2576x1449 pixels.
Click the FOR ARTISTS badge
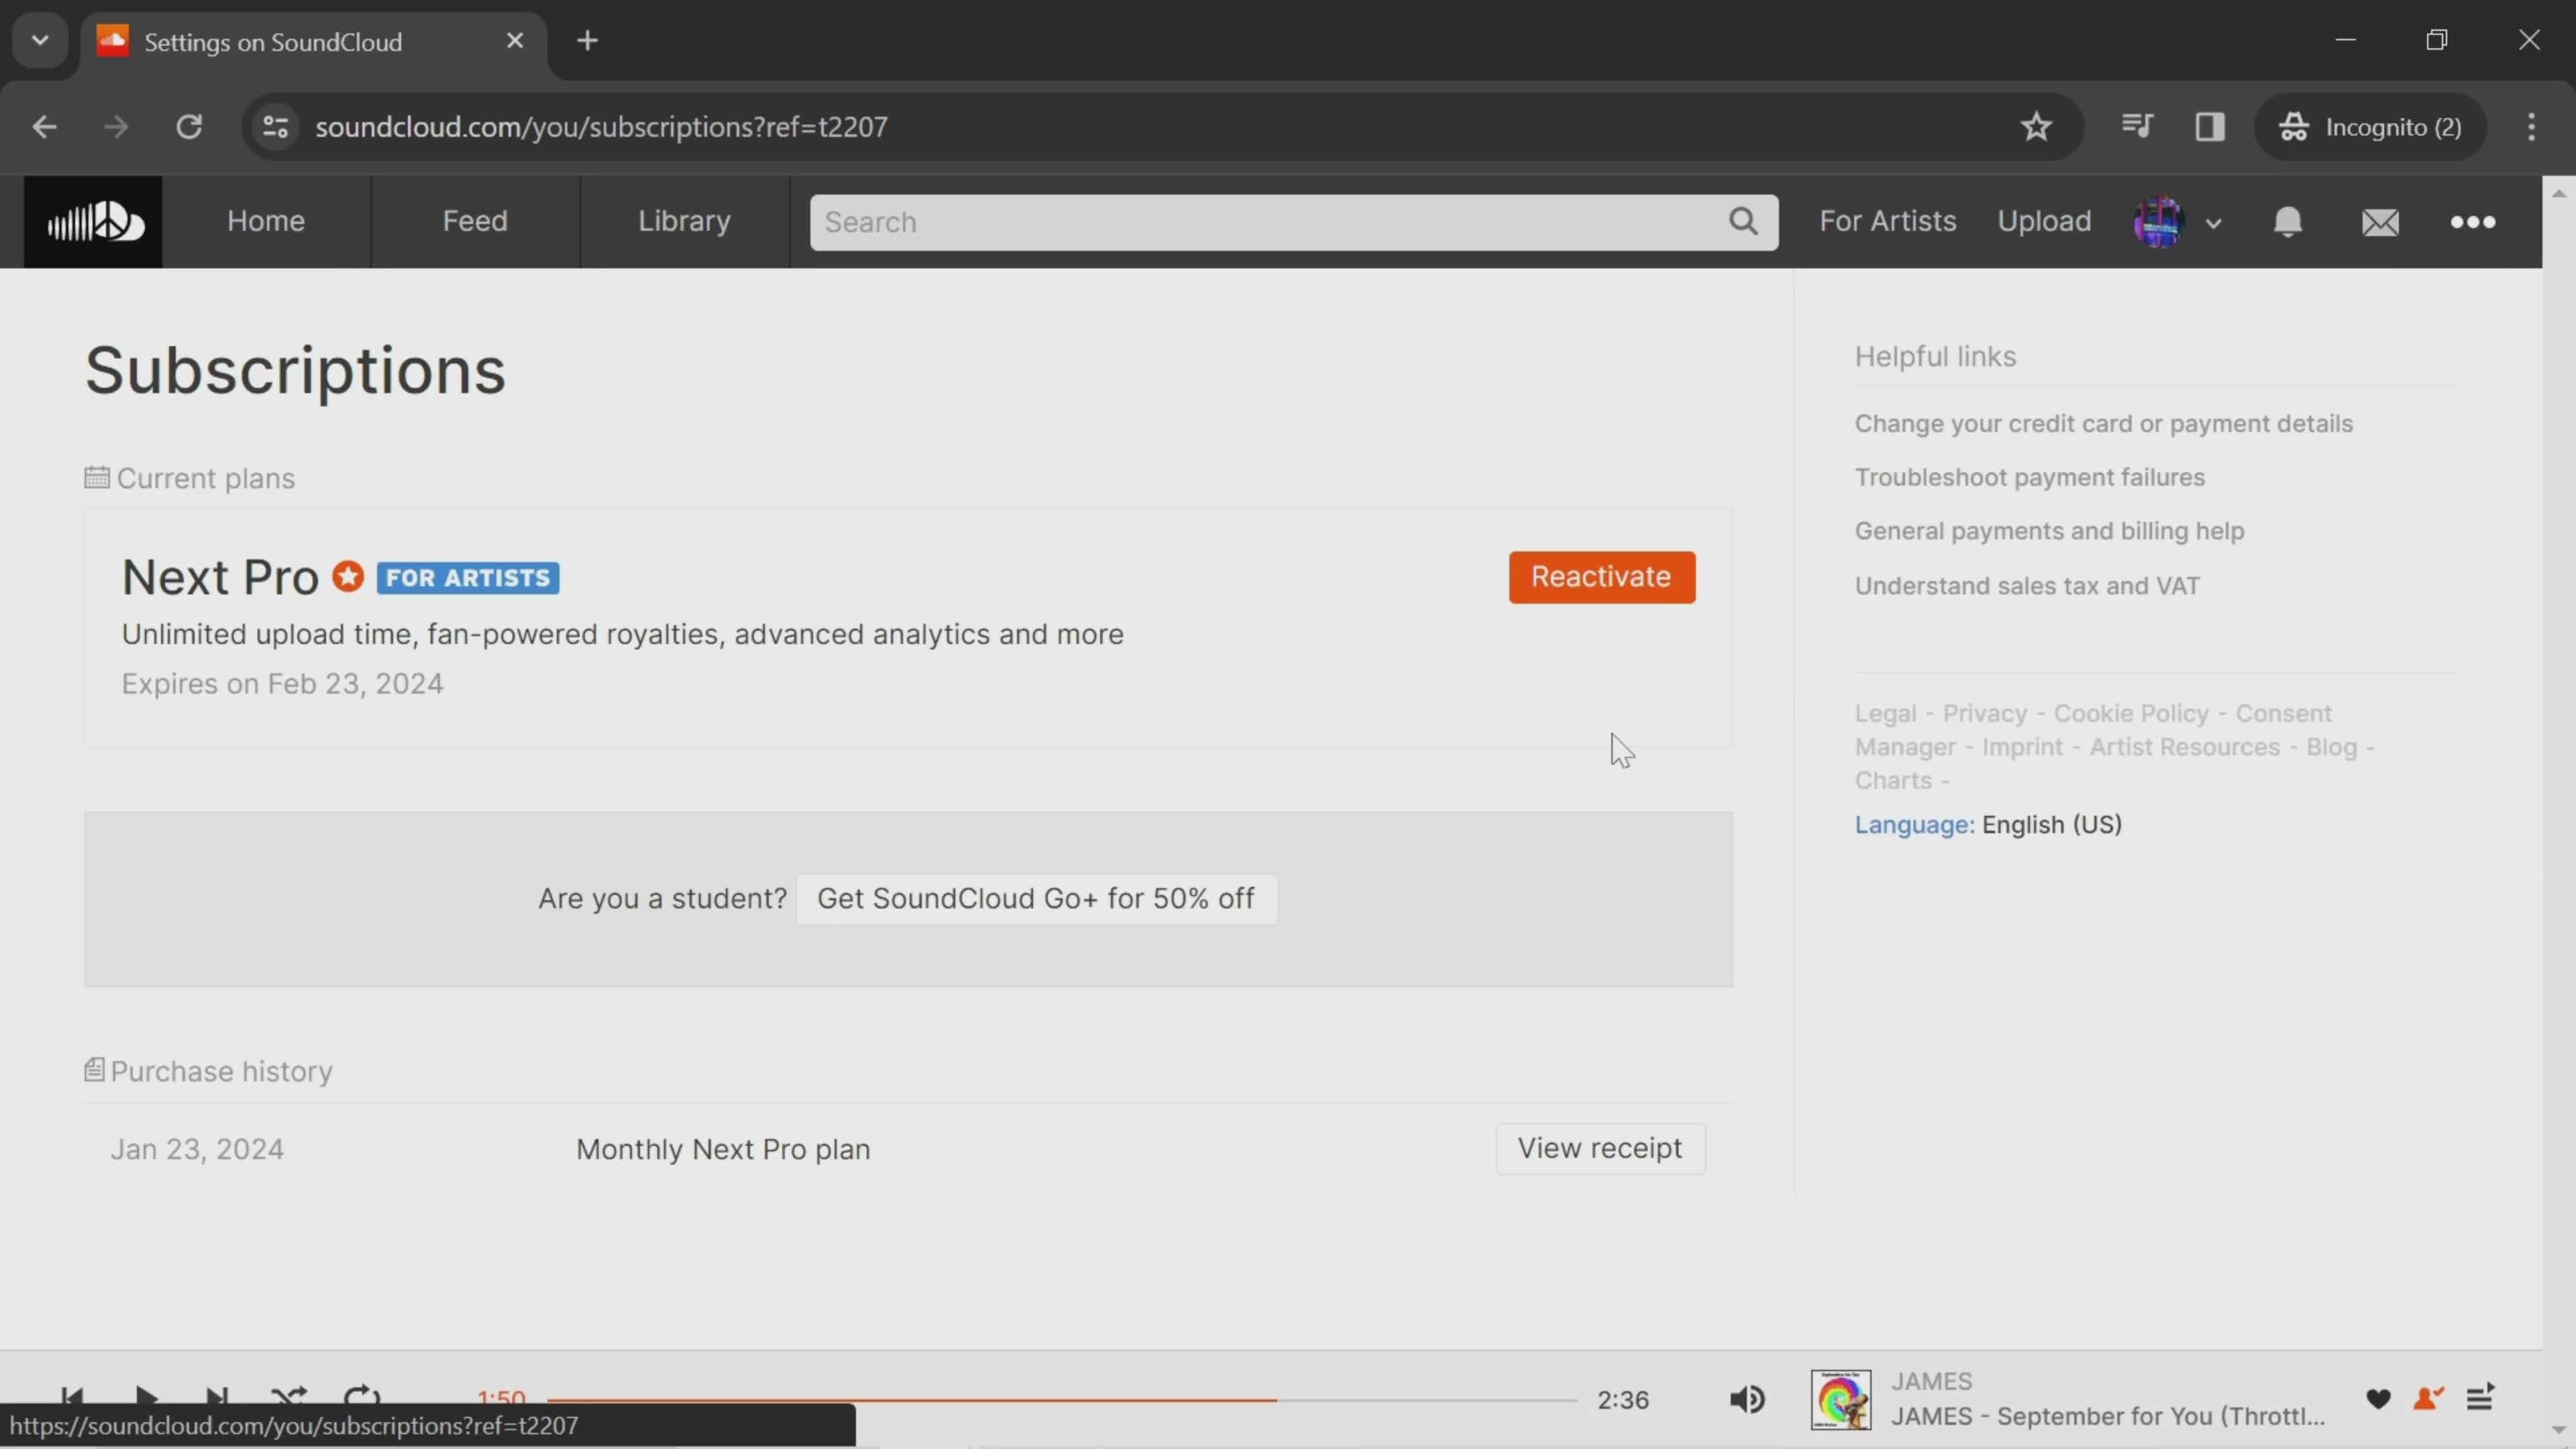(x=467, y=578)
